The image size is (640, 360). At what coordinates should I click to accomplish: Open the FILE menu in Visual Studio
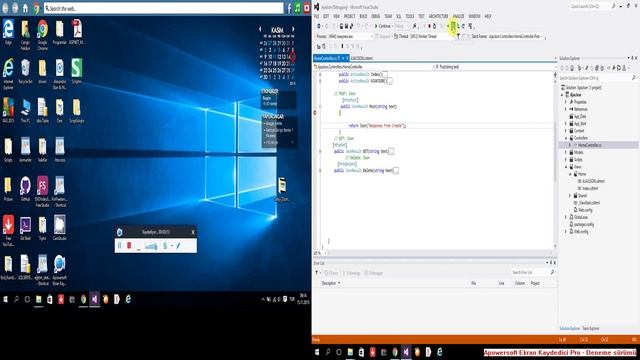pos(316,16)
